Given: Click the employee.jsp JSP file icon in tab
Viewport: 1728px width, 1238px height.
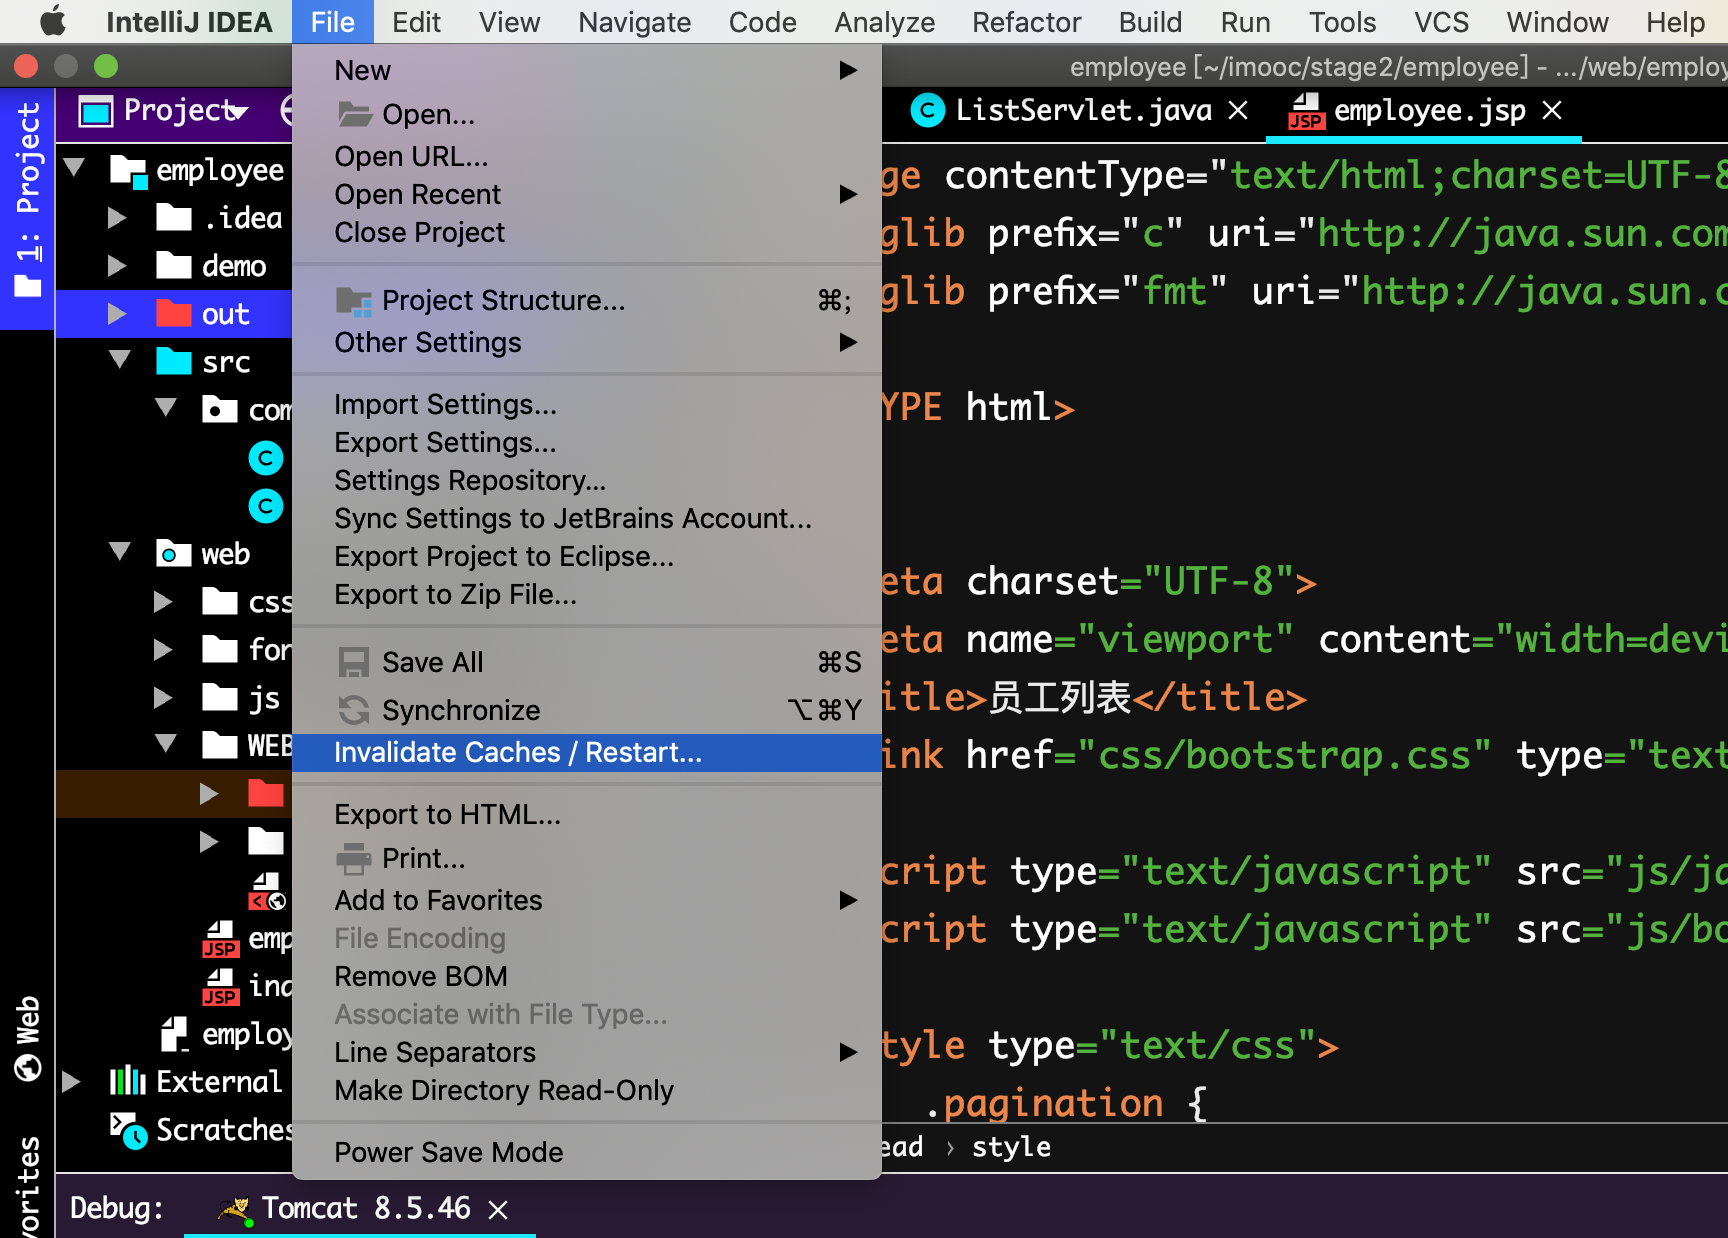Looking at the screenshot, I should tap(1306, 110).
